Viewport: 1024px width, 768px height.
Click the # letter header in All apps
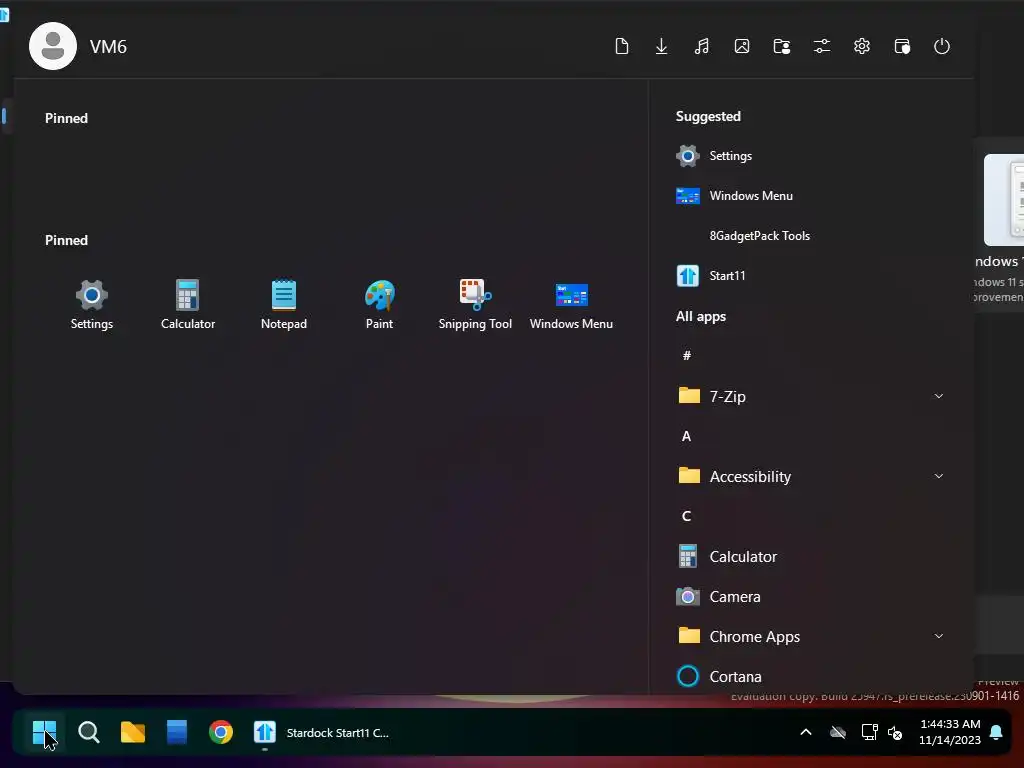[x=686, y=356]
